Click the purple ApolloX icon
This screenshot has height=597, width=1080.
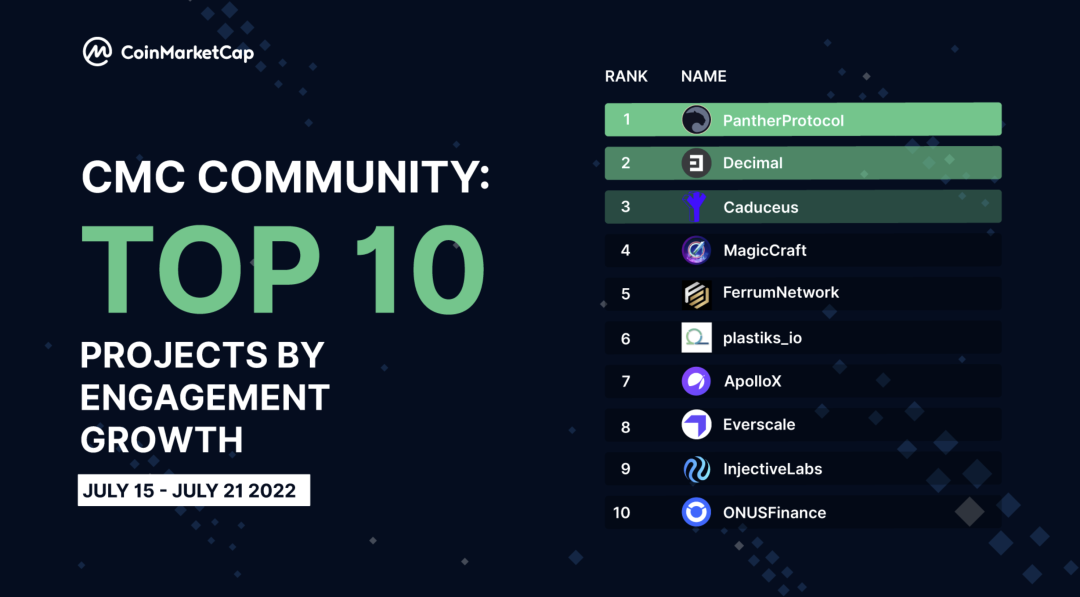pyautogui.click(x=696, y=381)
